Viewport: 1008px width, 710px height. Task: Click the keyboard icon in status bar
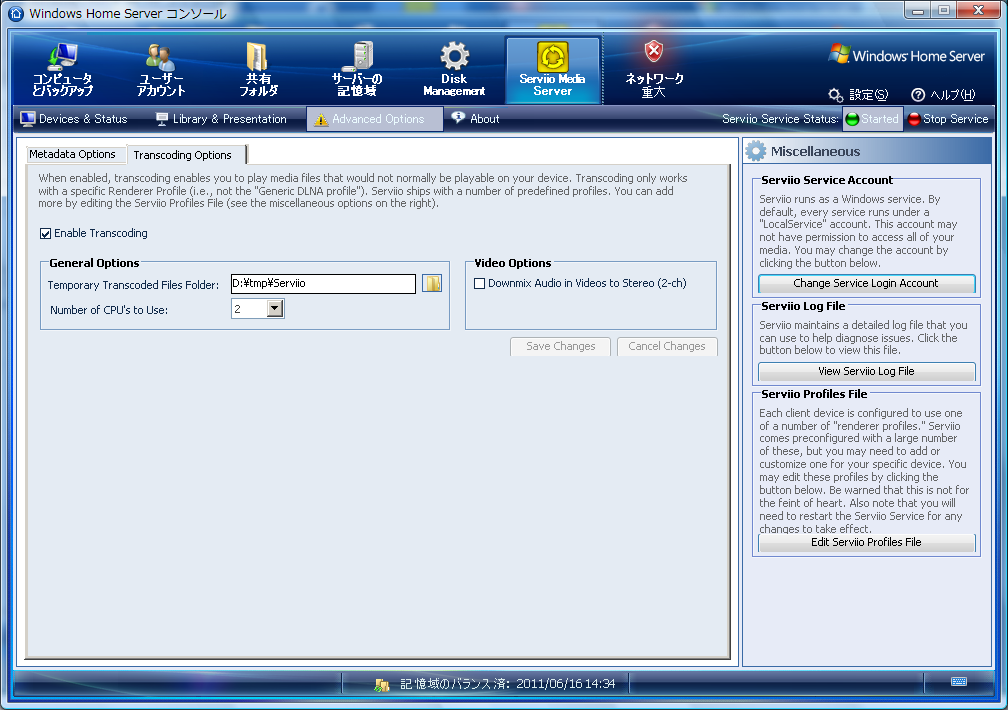pyautogui.click(x=959, y=682)
